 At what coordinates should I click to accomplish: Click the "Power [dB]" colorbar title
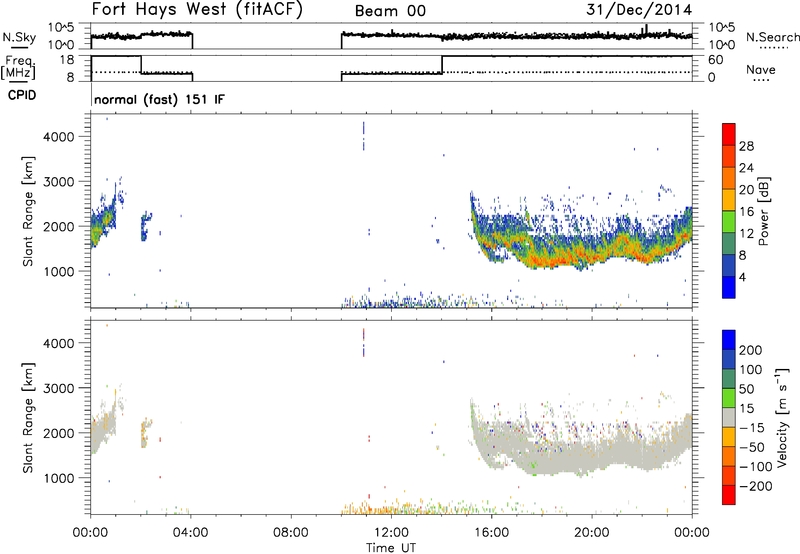tap(764, 211)
